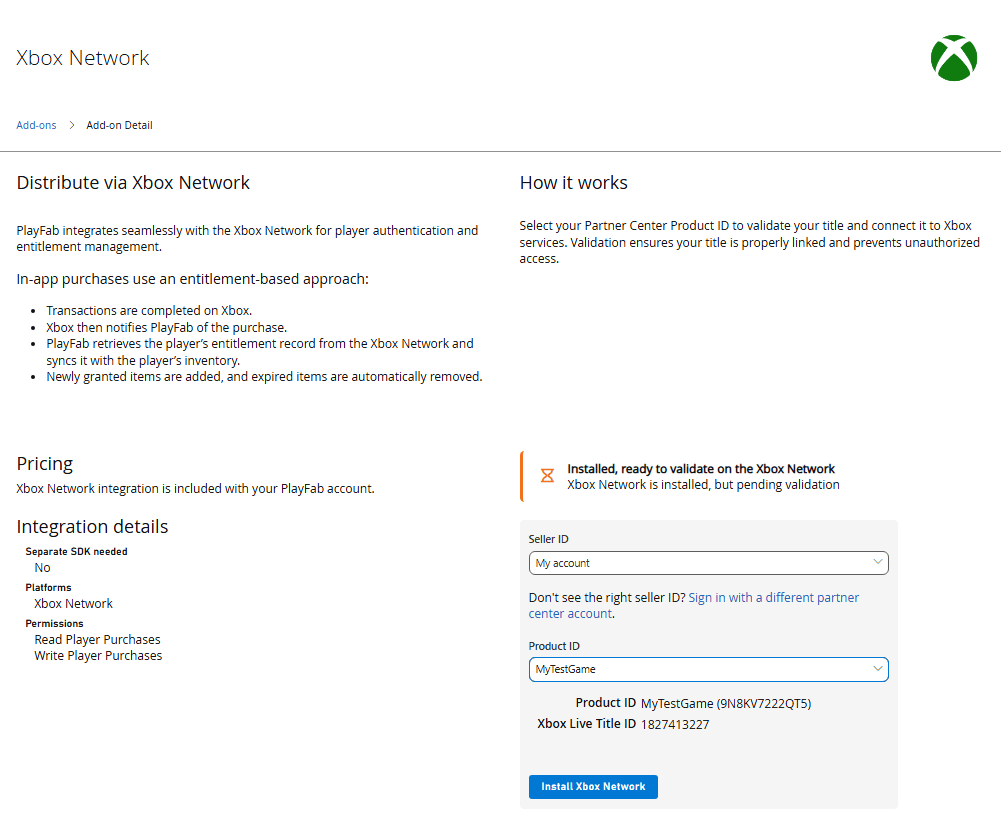Screen dimensions: 1001x815
Task: Click the Product ID value MyTestGame (9N8KV7222QT5)
Action: click(x=726, y=703)
